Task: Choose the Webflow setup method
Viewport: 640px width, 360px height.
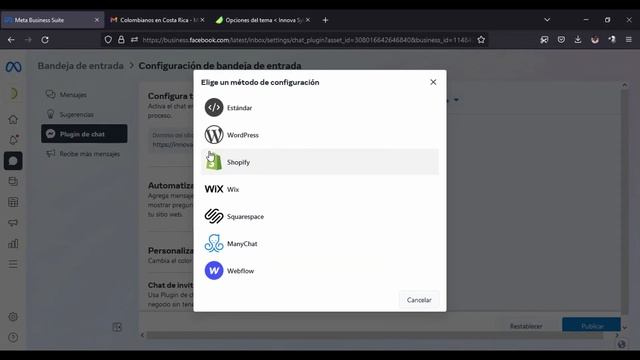Action: point(319,271)
